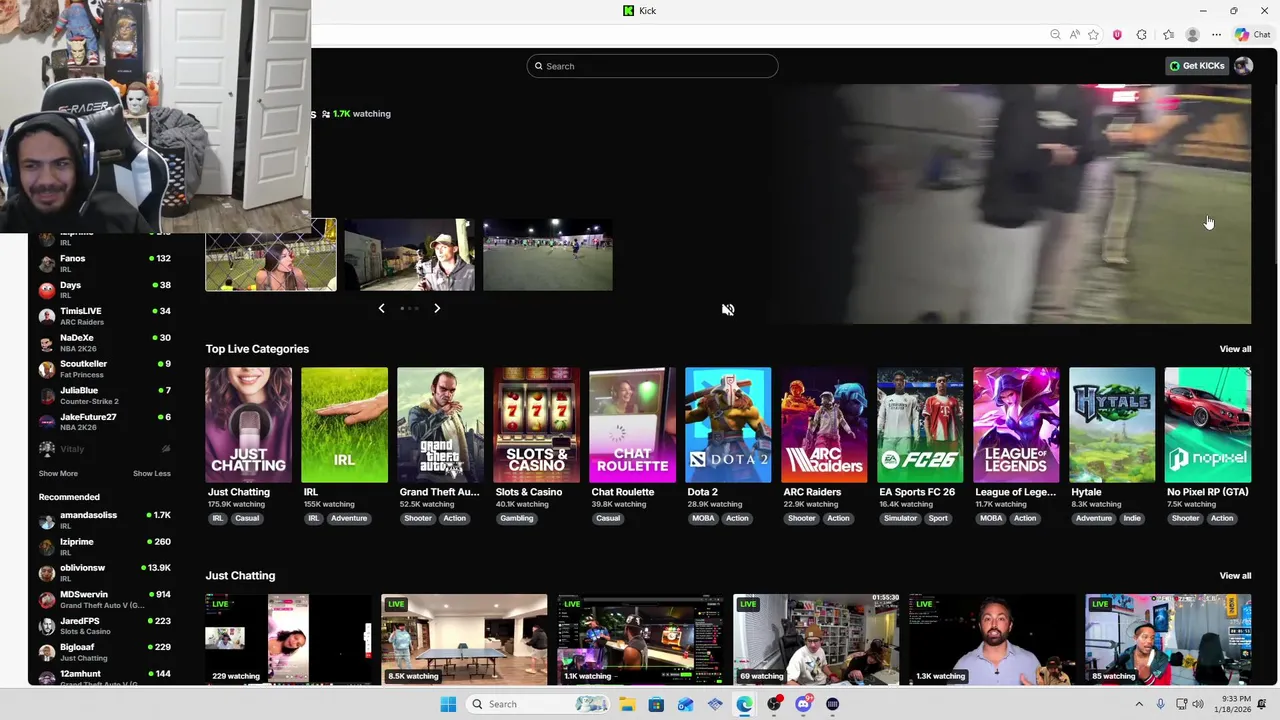Viewport: 1280px width, 720px height.
Task: Open Edge zoom-out magnifier icon
Action: 1055,35
